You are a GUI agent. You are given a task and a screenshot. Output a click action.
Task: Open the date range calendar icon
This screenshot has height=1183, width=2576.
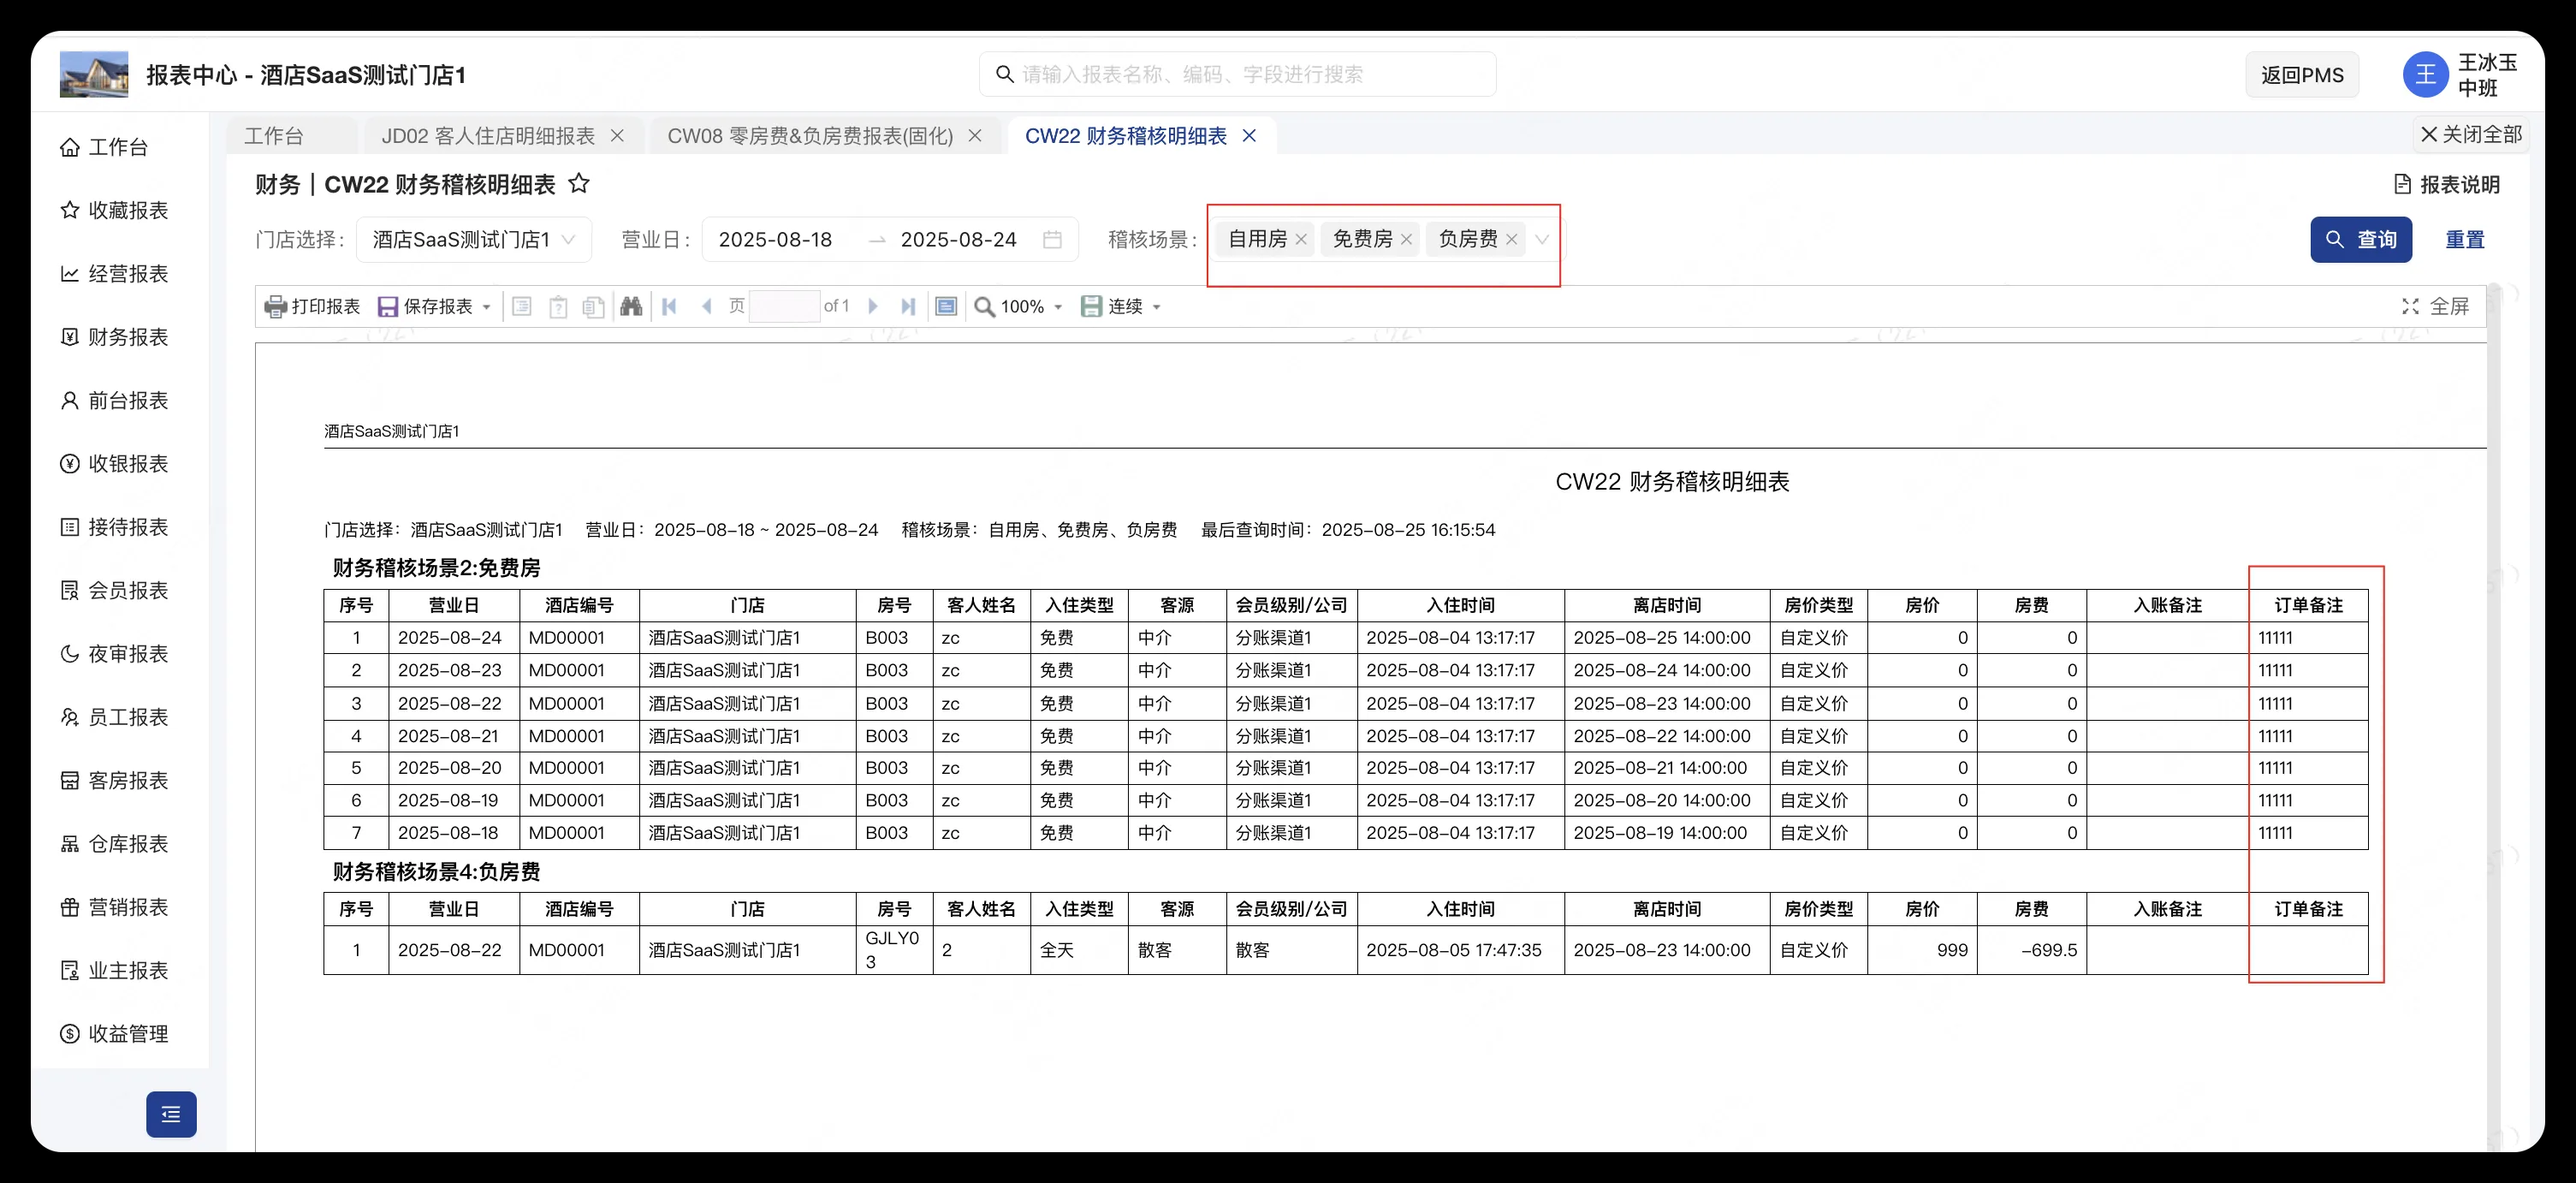(1052, 239)
